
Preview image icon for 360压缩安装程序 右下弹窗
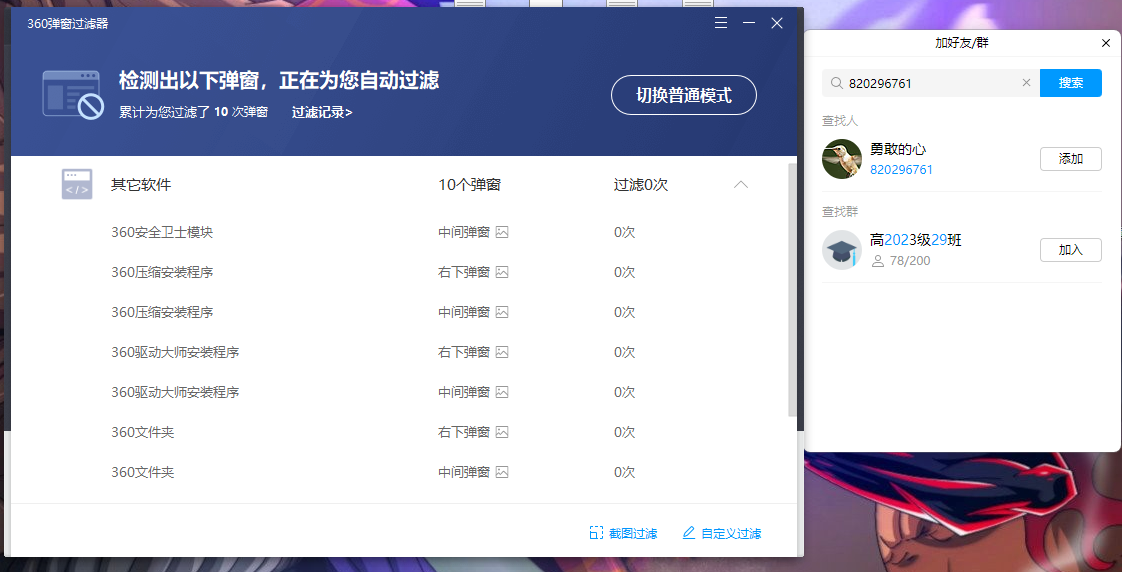pyautogui.click(x=502, y=272)
